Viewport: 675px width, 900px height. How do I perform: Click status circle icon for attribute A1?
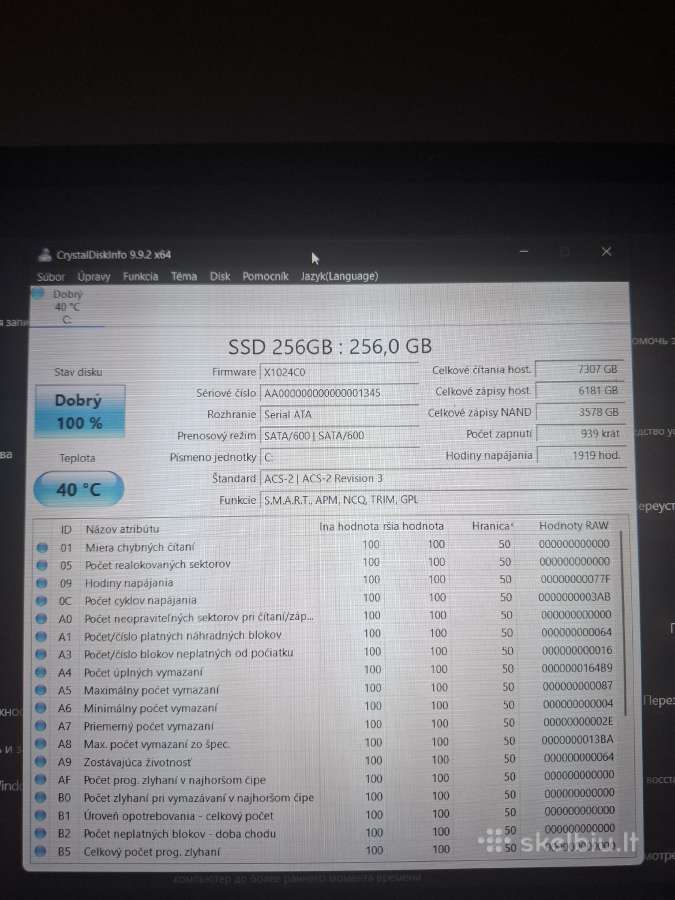point(41,637)
